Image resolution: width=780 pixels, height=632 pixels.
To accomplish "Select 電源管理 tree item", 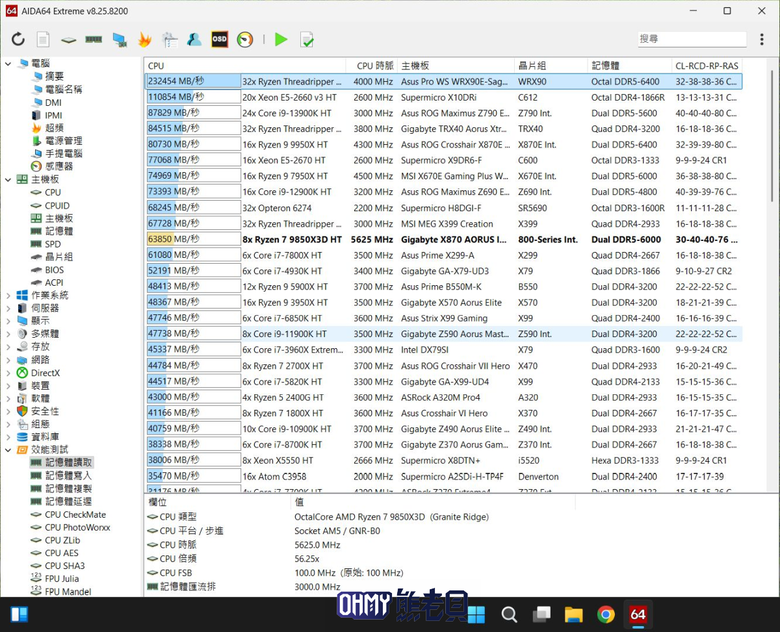I will [64, 141].
